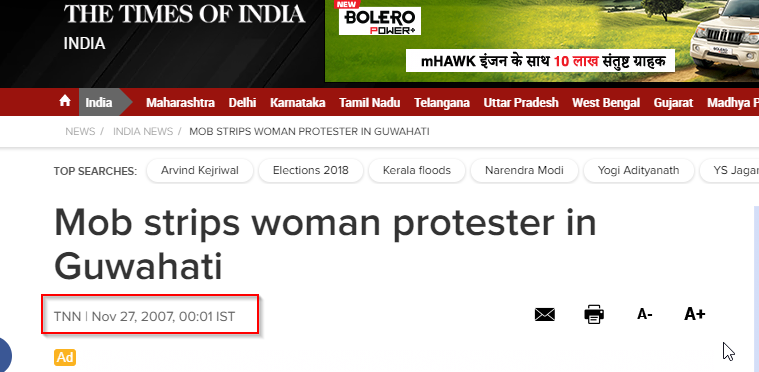Viewport: 759px width, 372px height.
Task: Click the NEWS breadcrumb link
Action: (x=80, y=132)
